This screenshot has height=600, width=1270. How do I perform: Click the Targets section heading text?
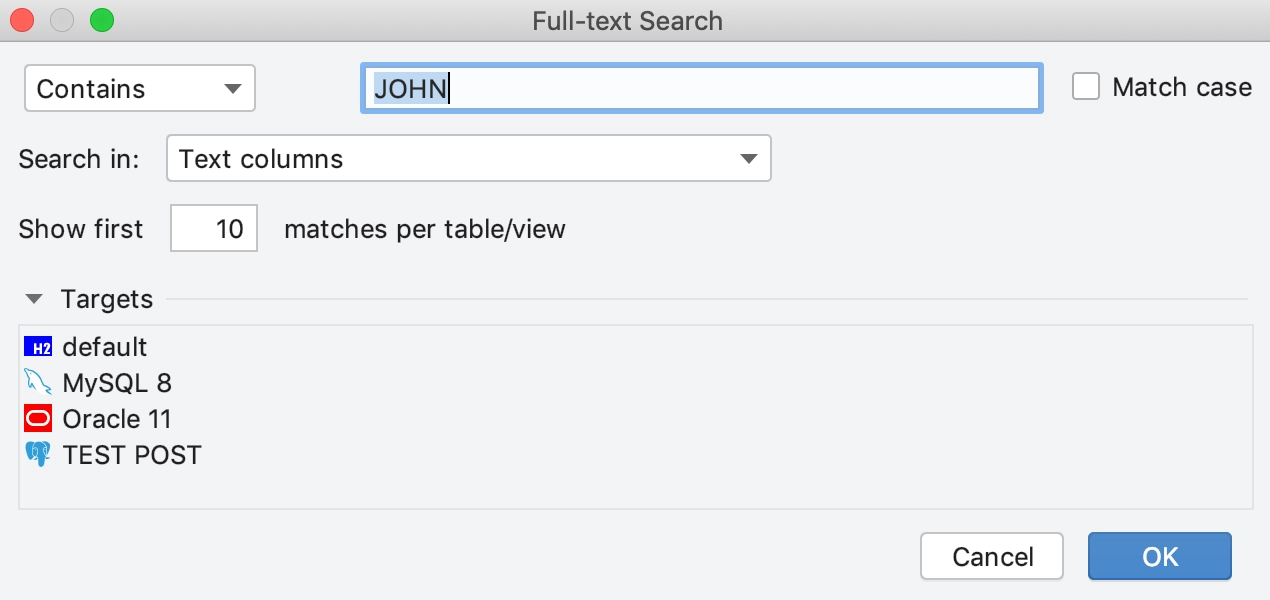coord(107,299)
